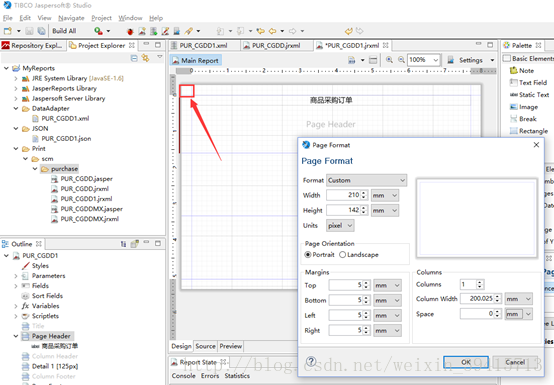
Task: Click the help question mark icon
Action: [311, 361]
